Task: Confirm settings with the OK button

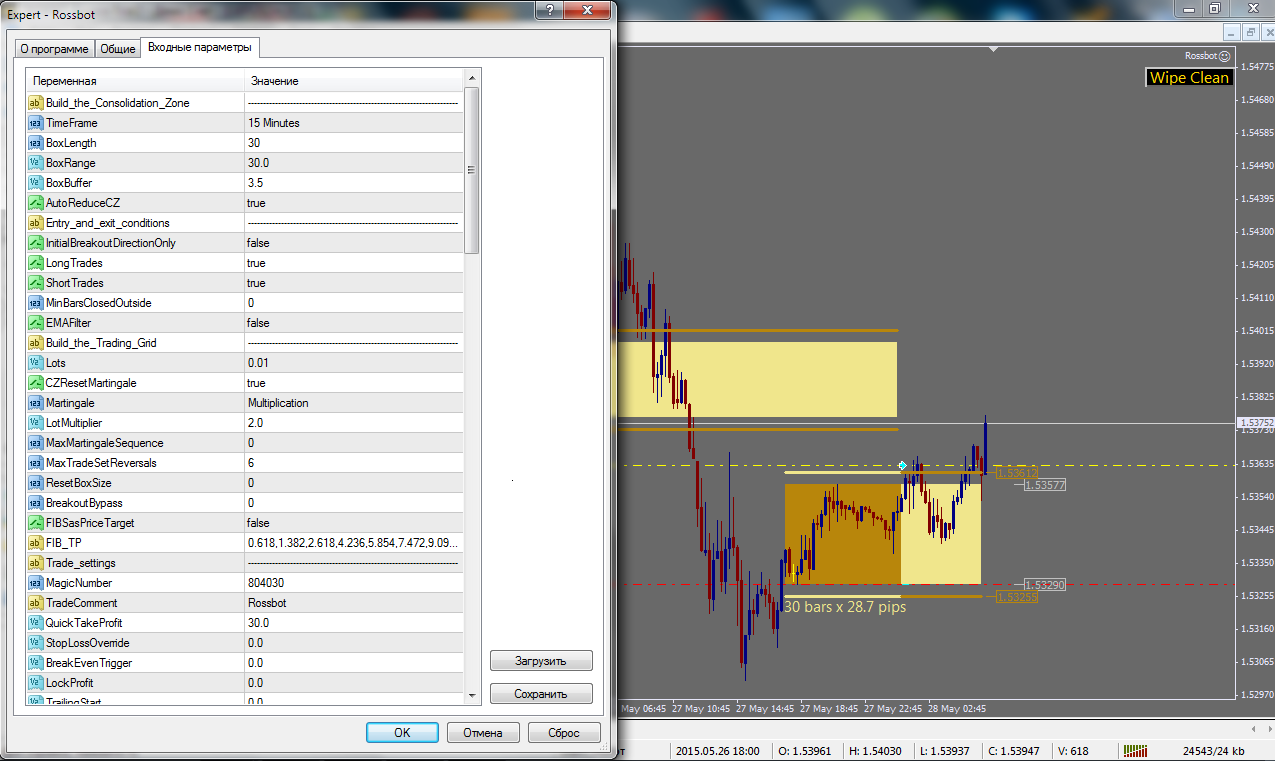Action: tap(402, 733)
